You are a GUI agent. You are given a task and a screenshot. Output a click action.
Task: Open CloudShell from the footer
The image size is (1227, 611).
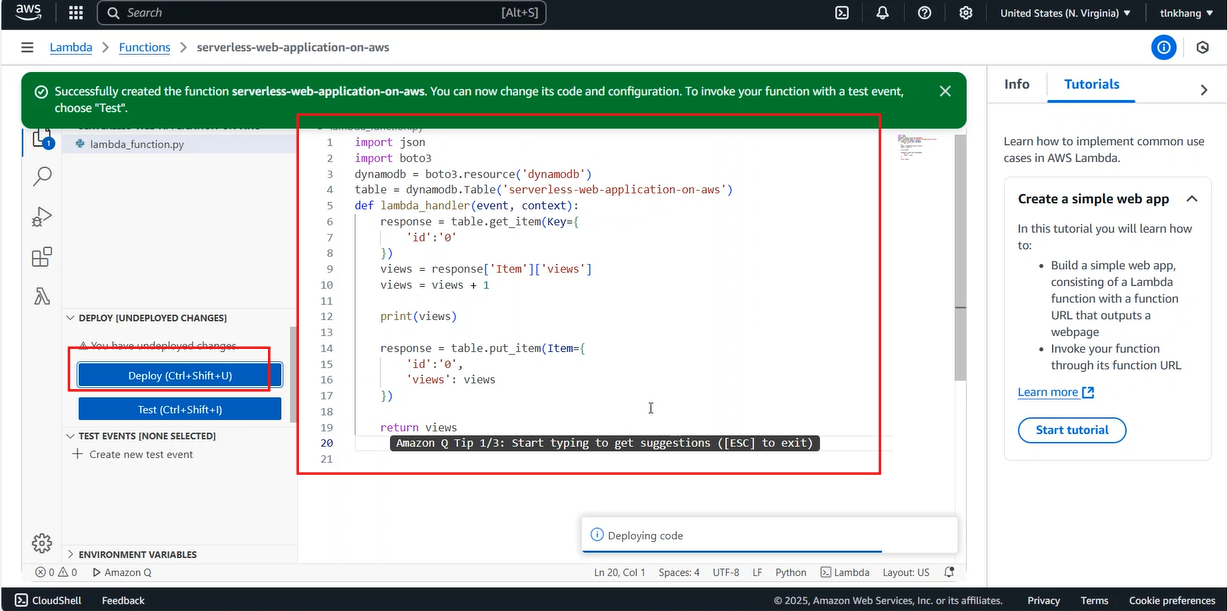pos(49,600)
